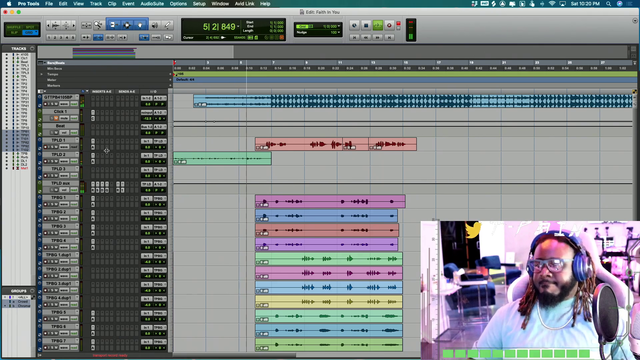Click the TPLD aux track name
This screenshot has width=640, height=360.
[x=60, y=183]
